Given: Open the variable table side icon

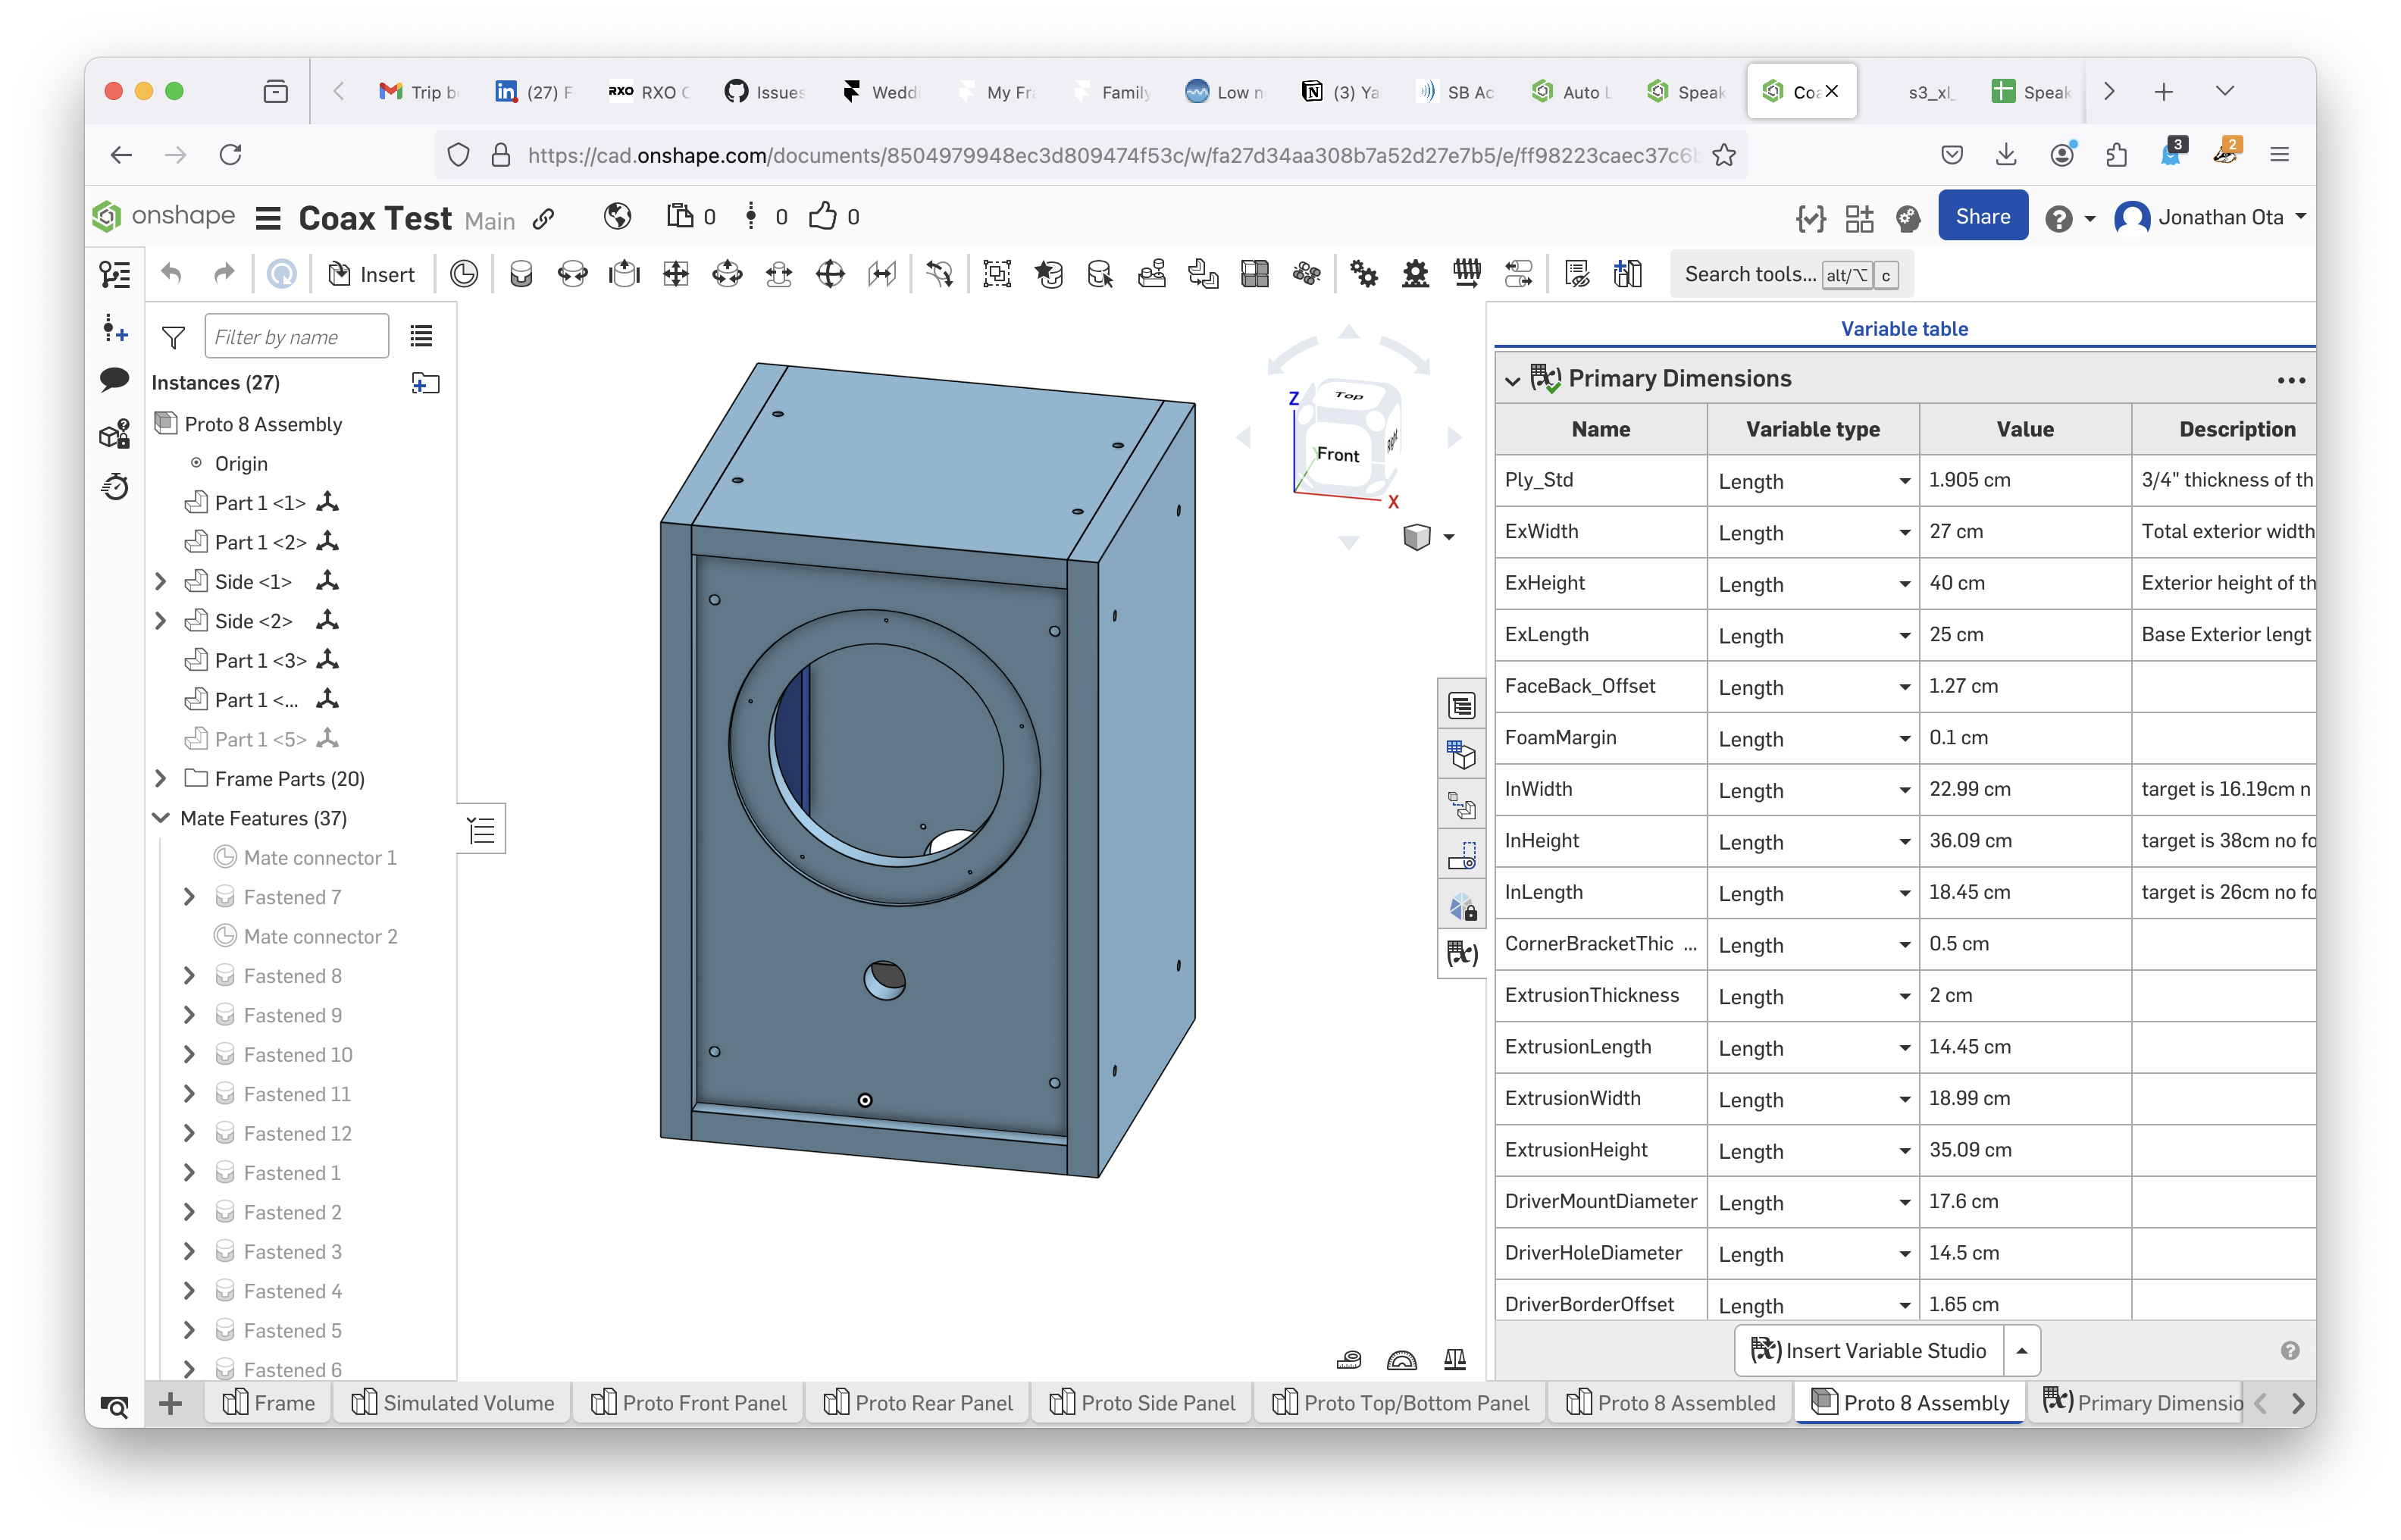Looking at the screenshot, I should click(1461, 953).
